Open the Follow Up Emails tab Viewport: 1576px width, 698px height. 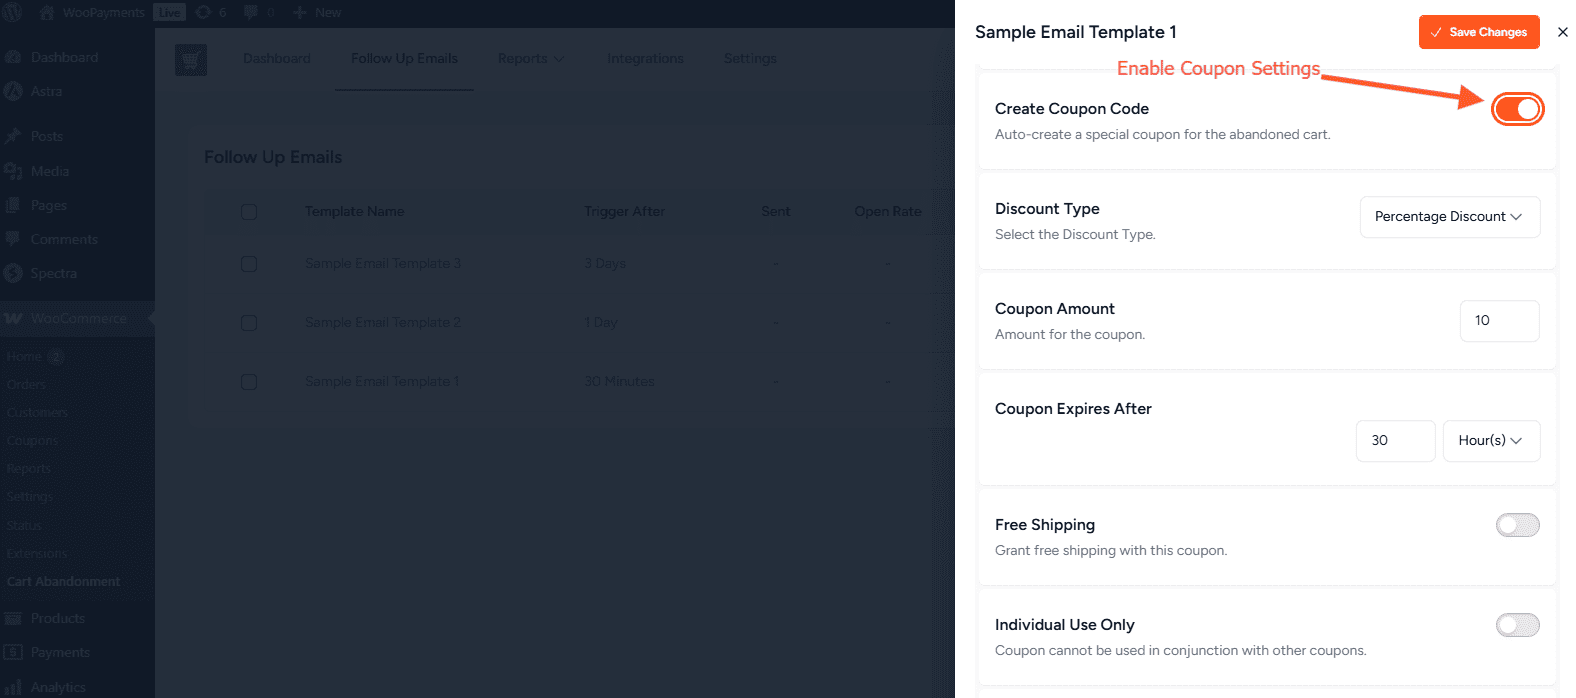pos(404,59)
